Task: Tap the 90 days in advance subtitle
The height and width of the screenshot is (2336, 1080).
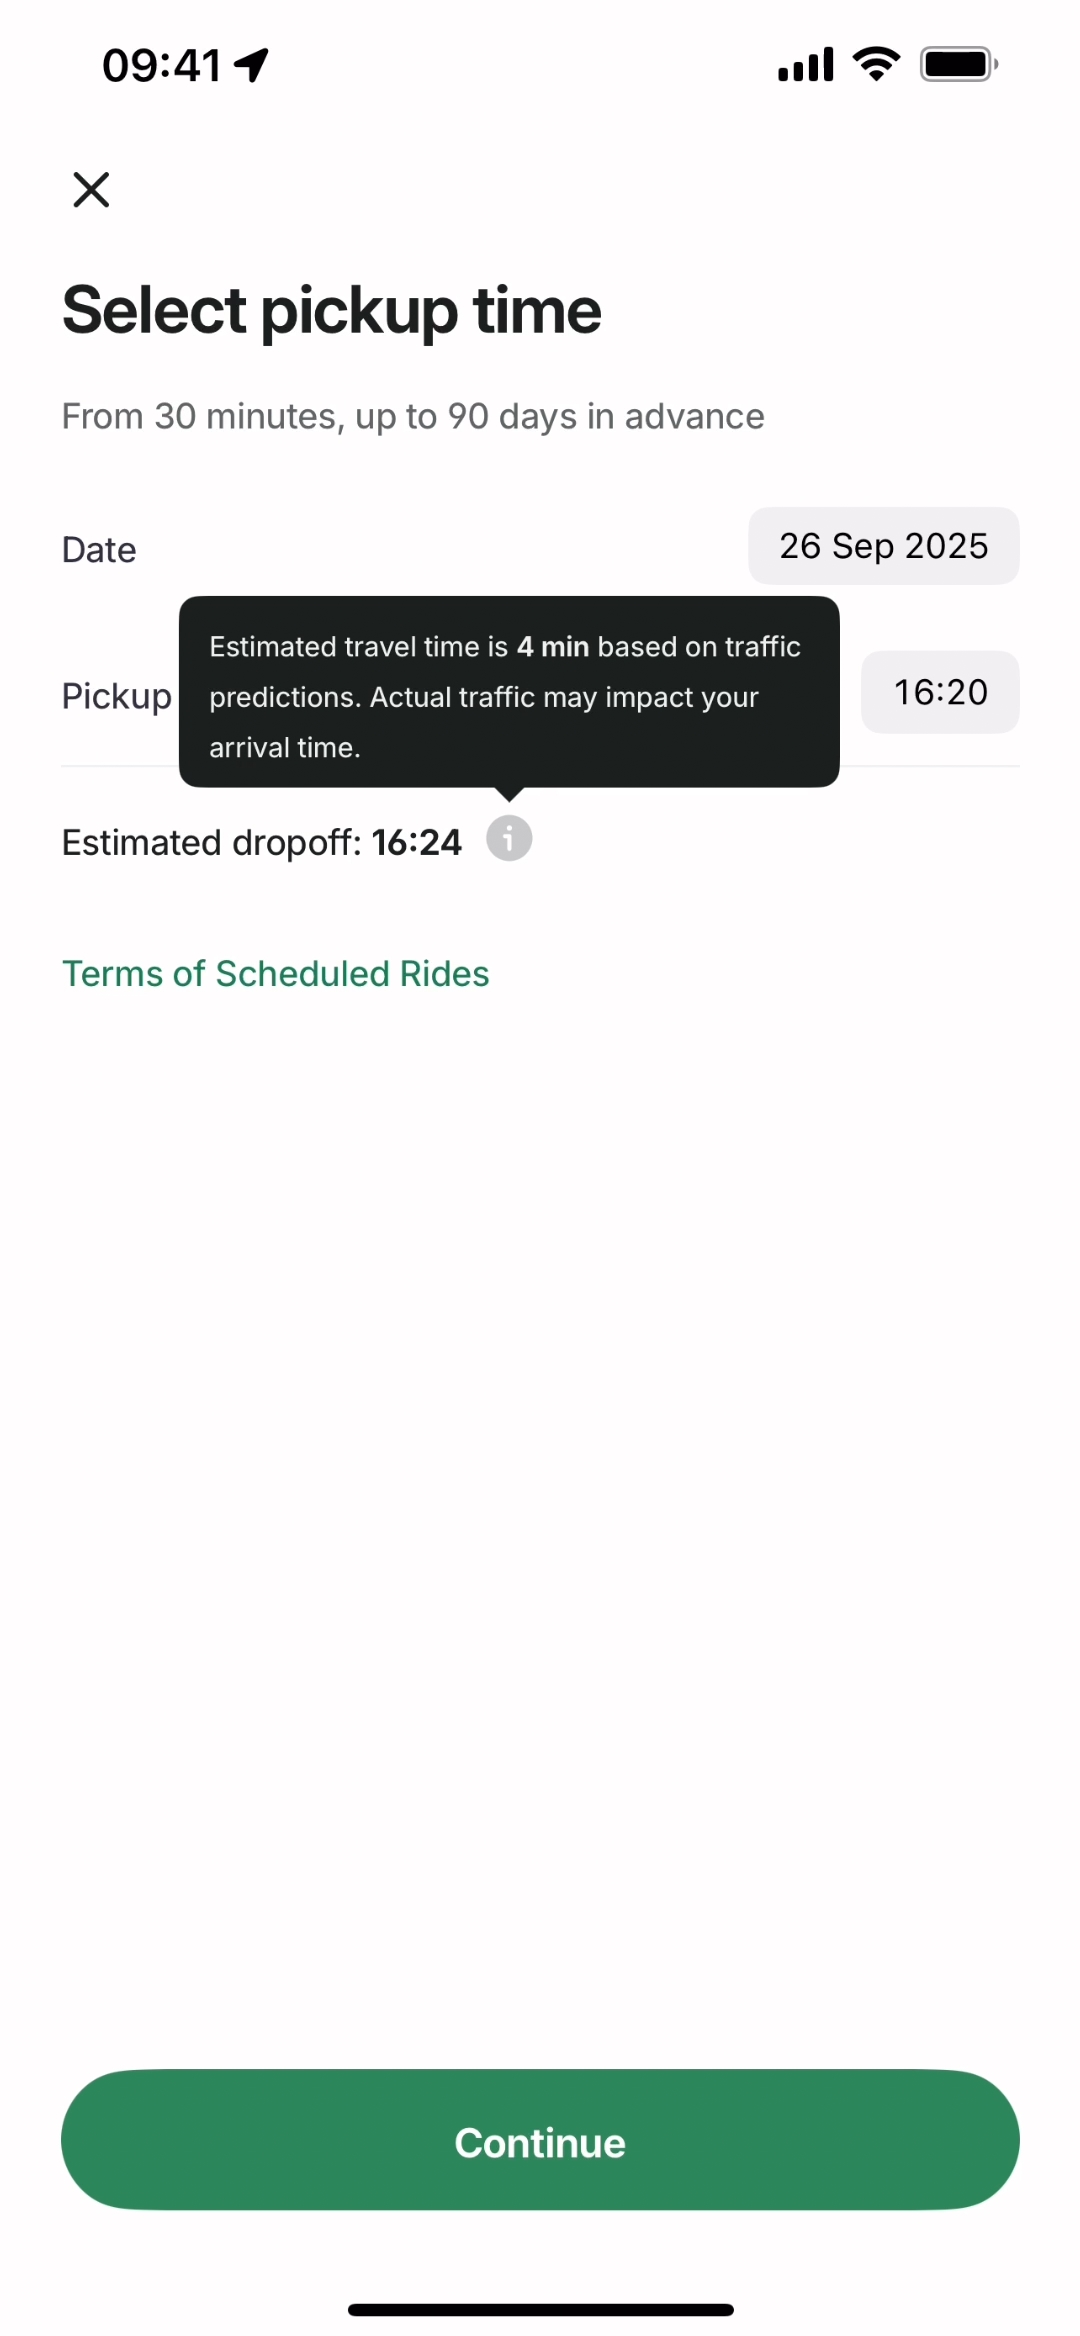Action: click(412, 416)
